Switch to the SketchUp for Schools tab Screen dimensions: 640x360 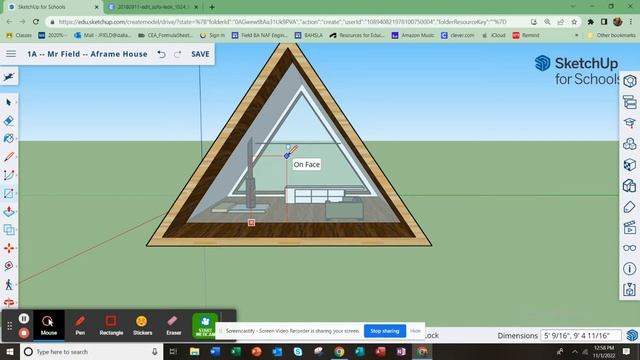[x=52, y=7]
